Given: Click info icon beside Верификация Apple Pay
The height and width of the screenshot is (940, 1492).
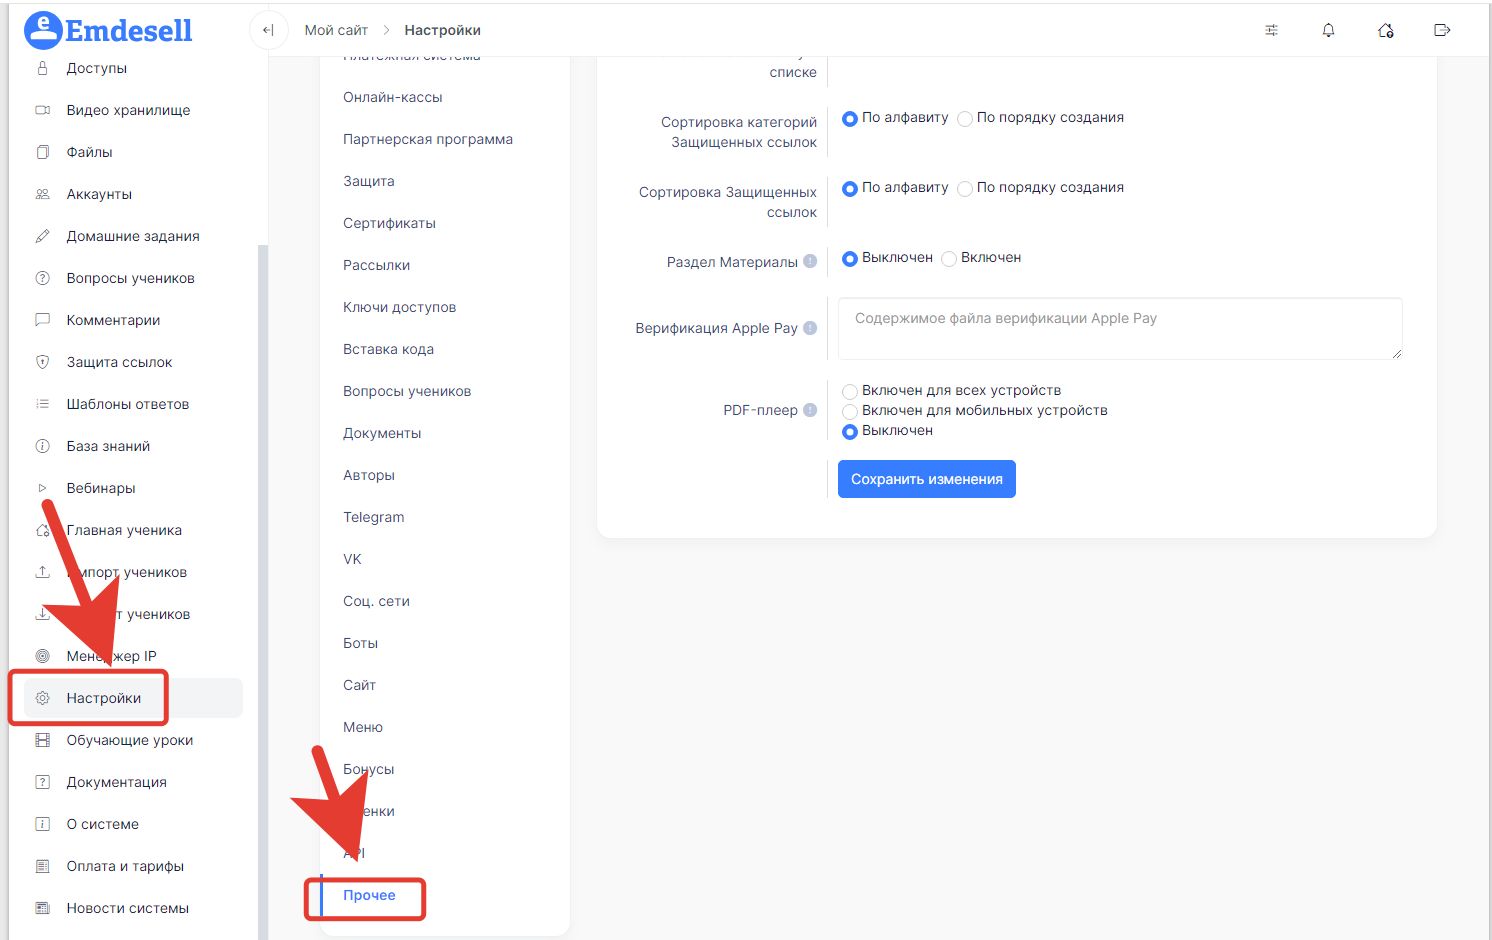Looking at the screenshot, I should 810,328.
